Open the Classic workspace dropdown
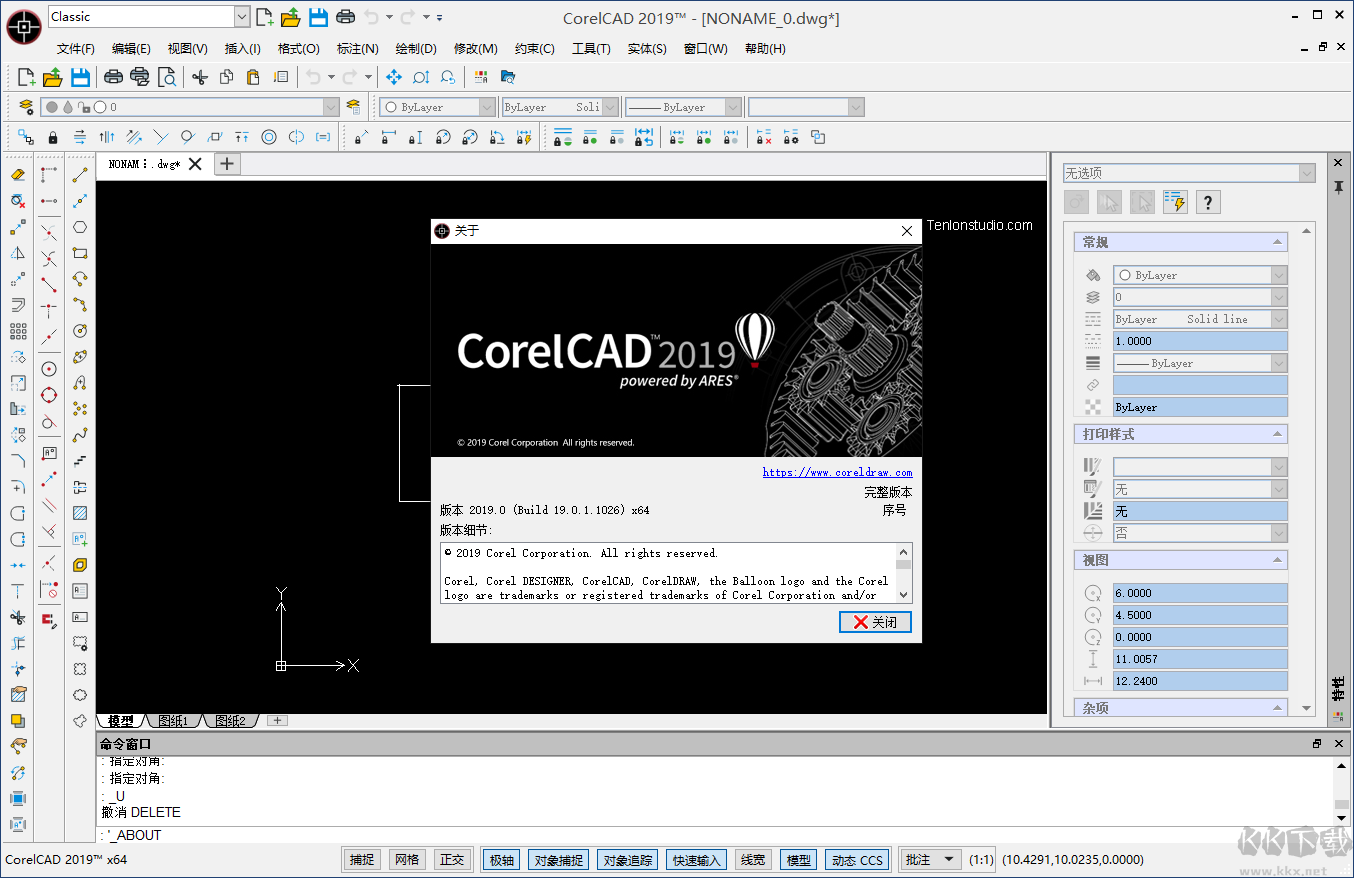 [242, 17]
